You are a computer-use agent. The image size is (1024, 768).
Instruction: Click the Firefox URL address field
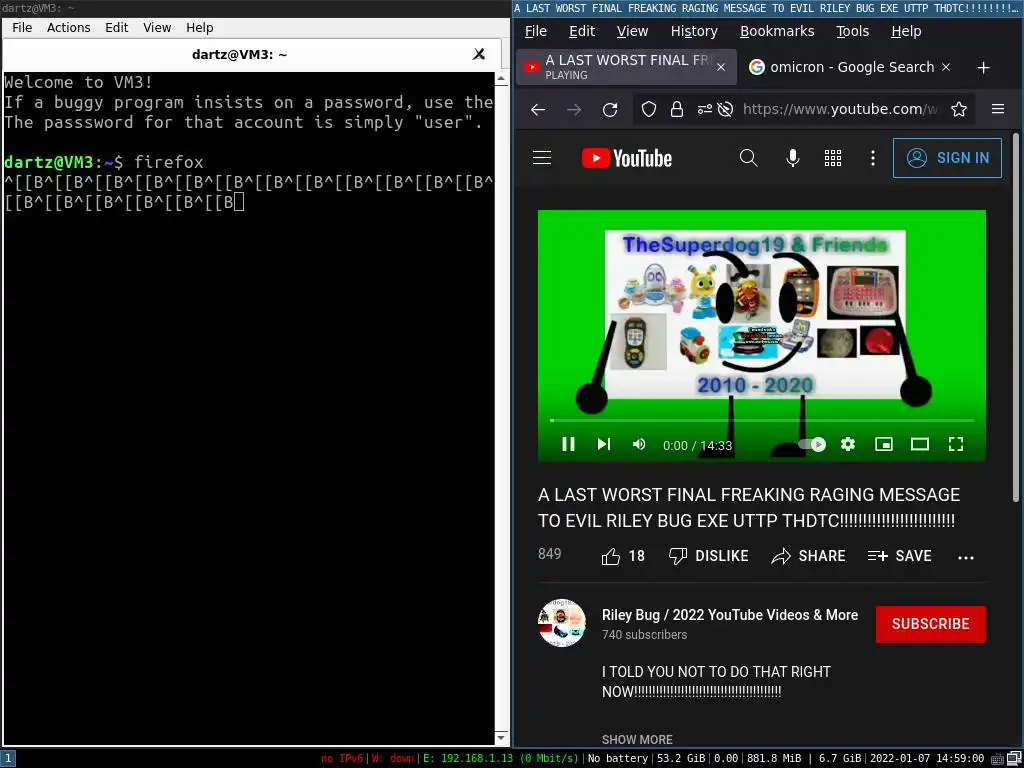(842, 109)
